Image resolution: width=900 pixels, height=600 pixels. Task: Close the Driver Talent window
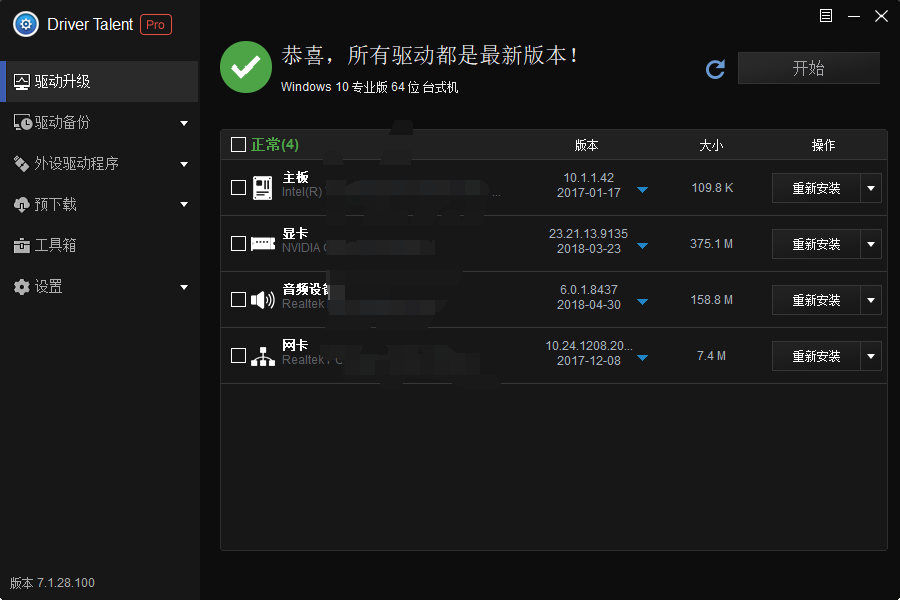pyautogui.click(x=882, y=16)
